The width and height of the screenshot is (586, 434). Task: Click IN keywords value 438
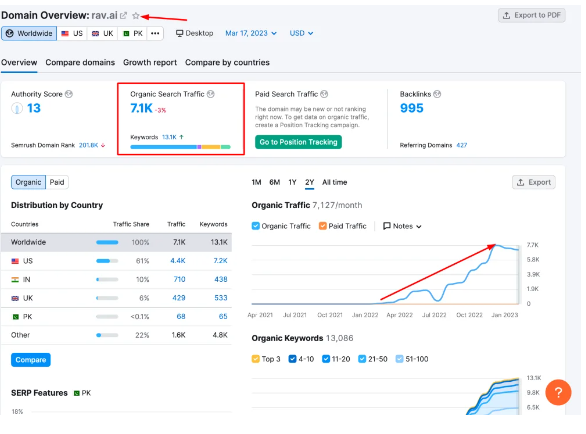tap(221, 280)
